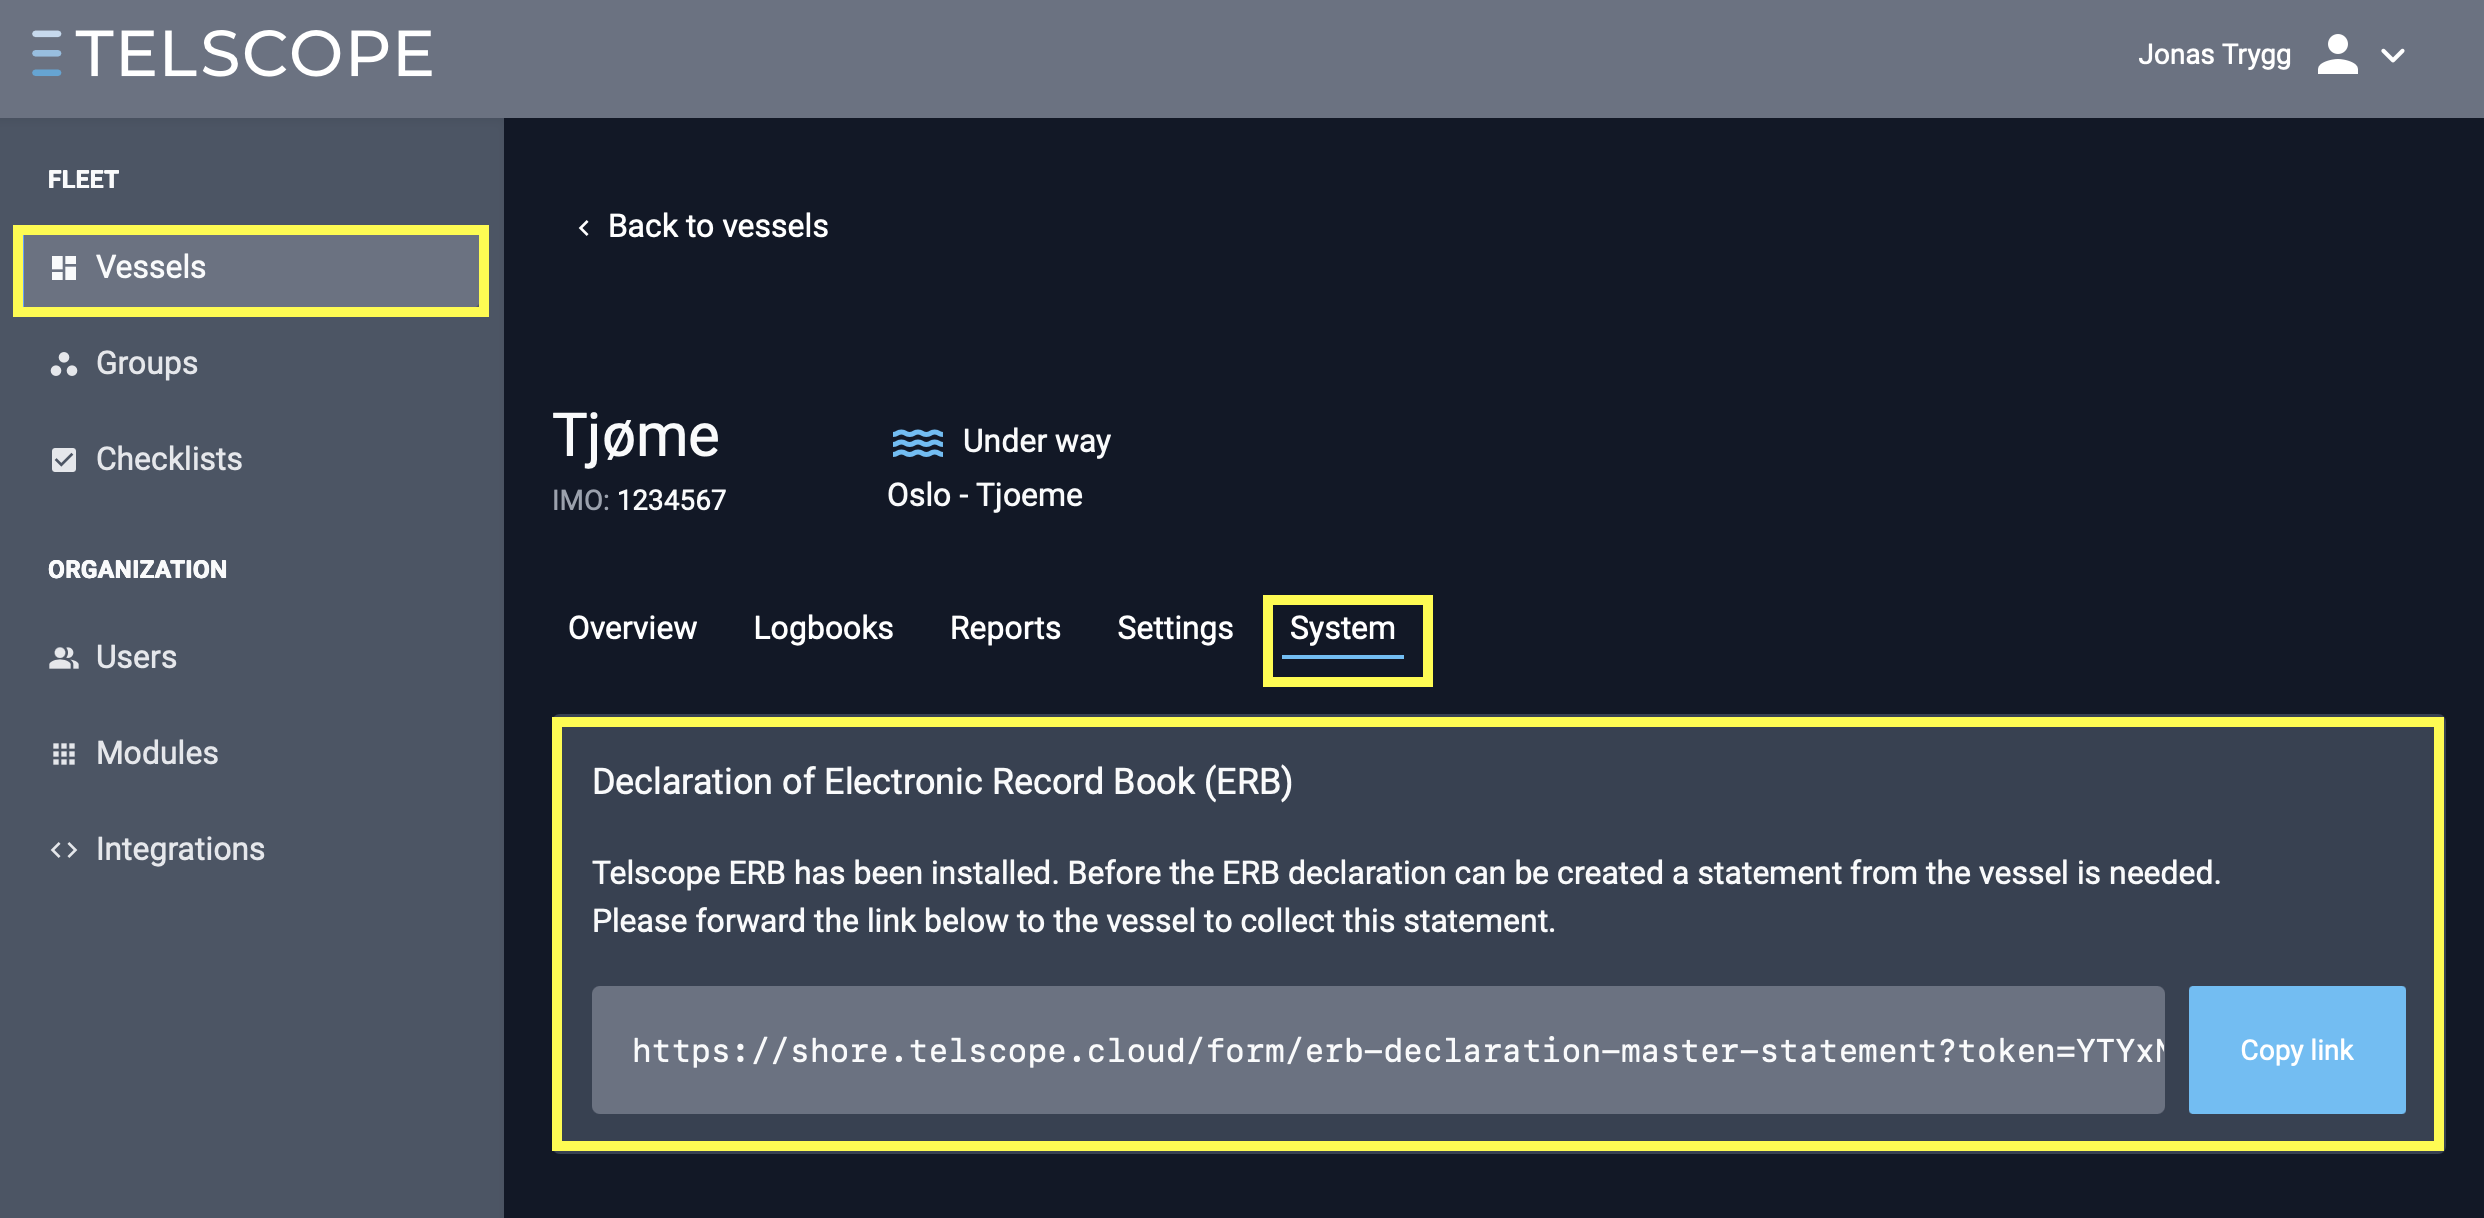This screenshot has width=2484, height=1218.
Task: Expand the user account dropdown chevron
Action: pos(2393,55)
